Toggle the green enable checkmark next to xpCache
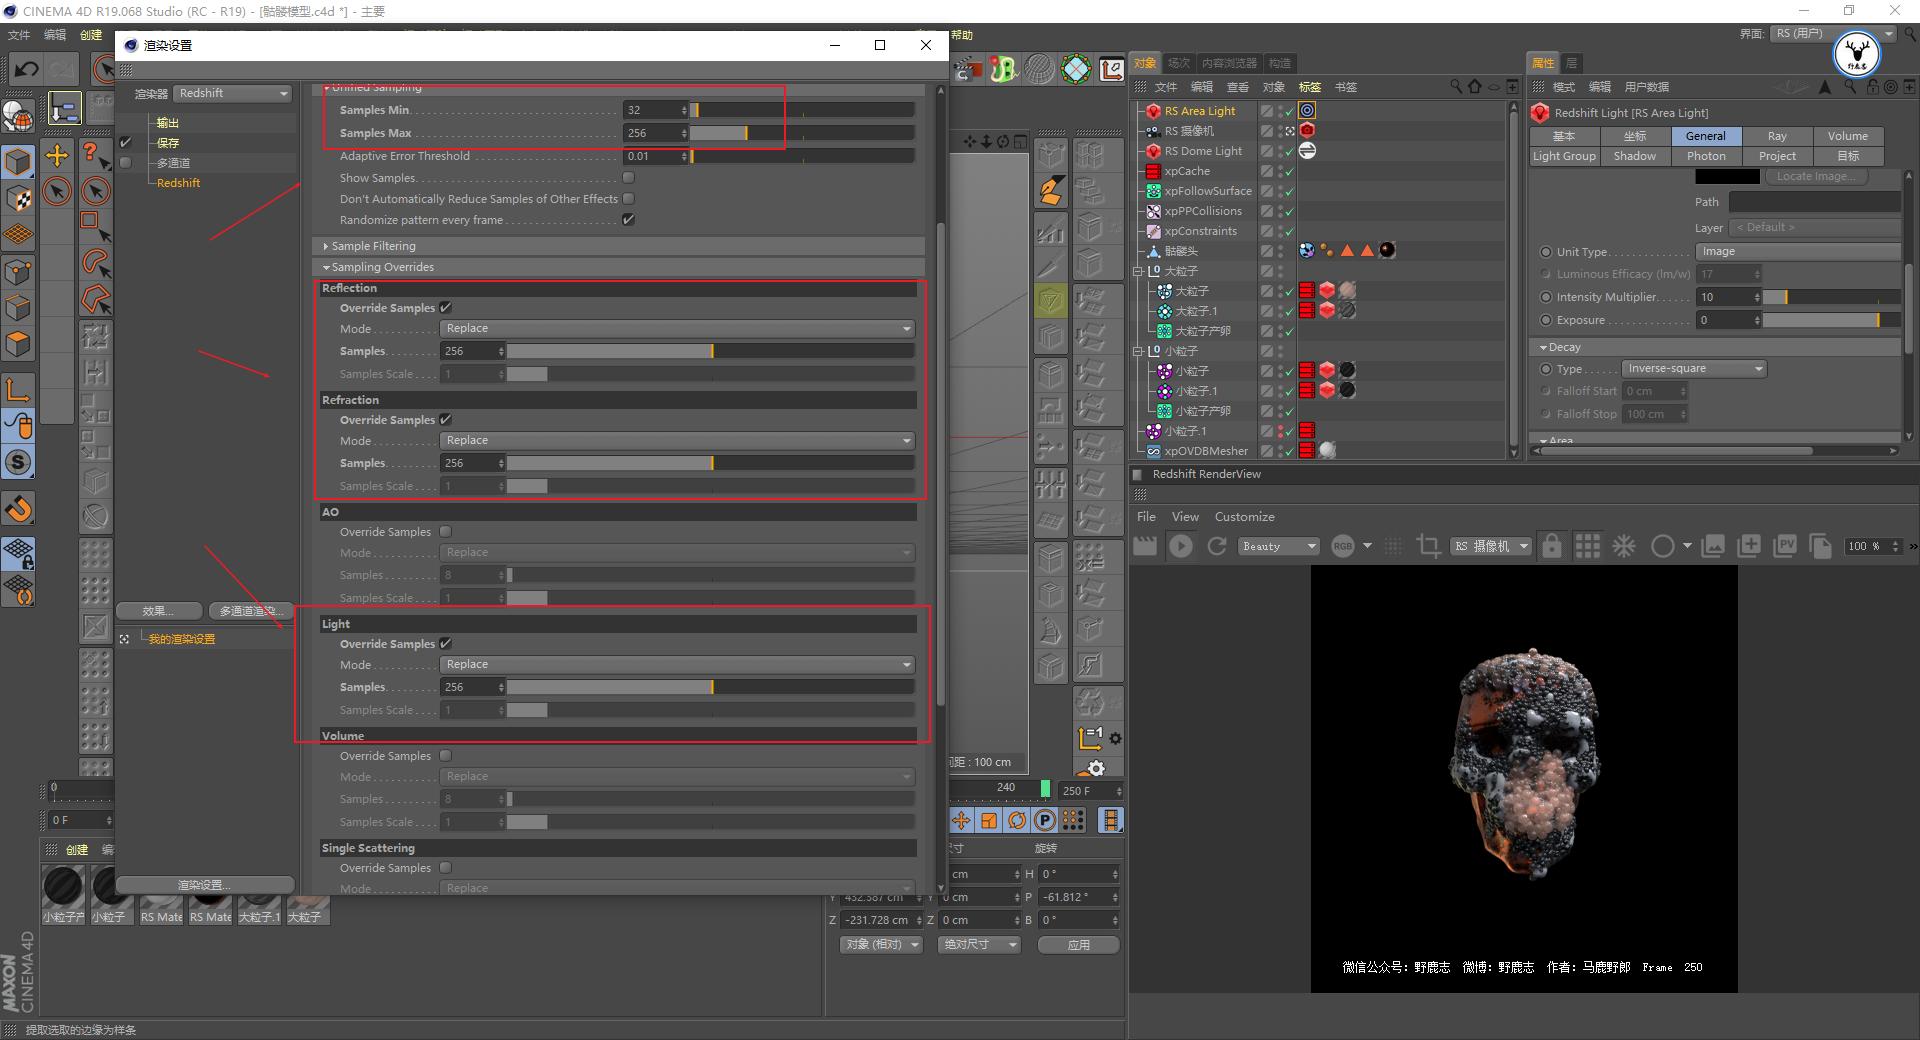1920x1040 pixels. (x=1290, y=171)
